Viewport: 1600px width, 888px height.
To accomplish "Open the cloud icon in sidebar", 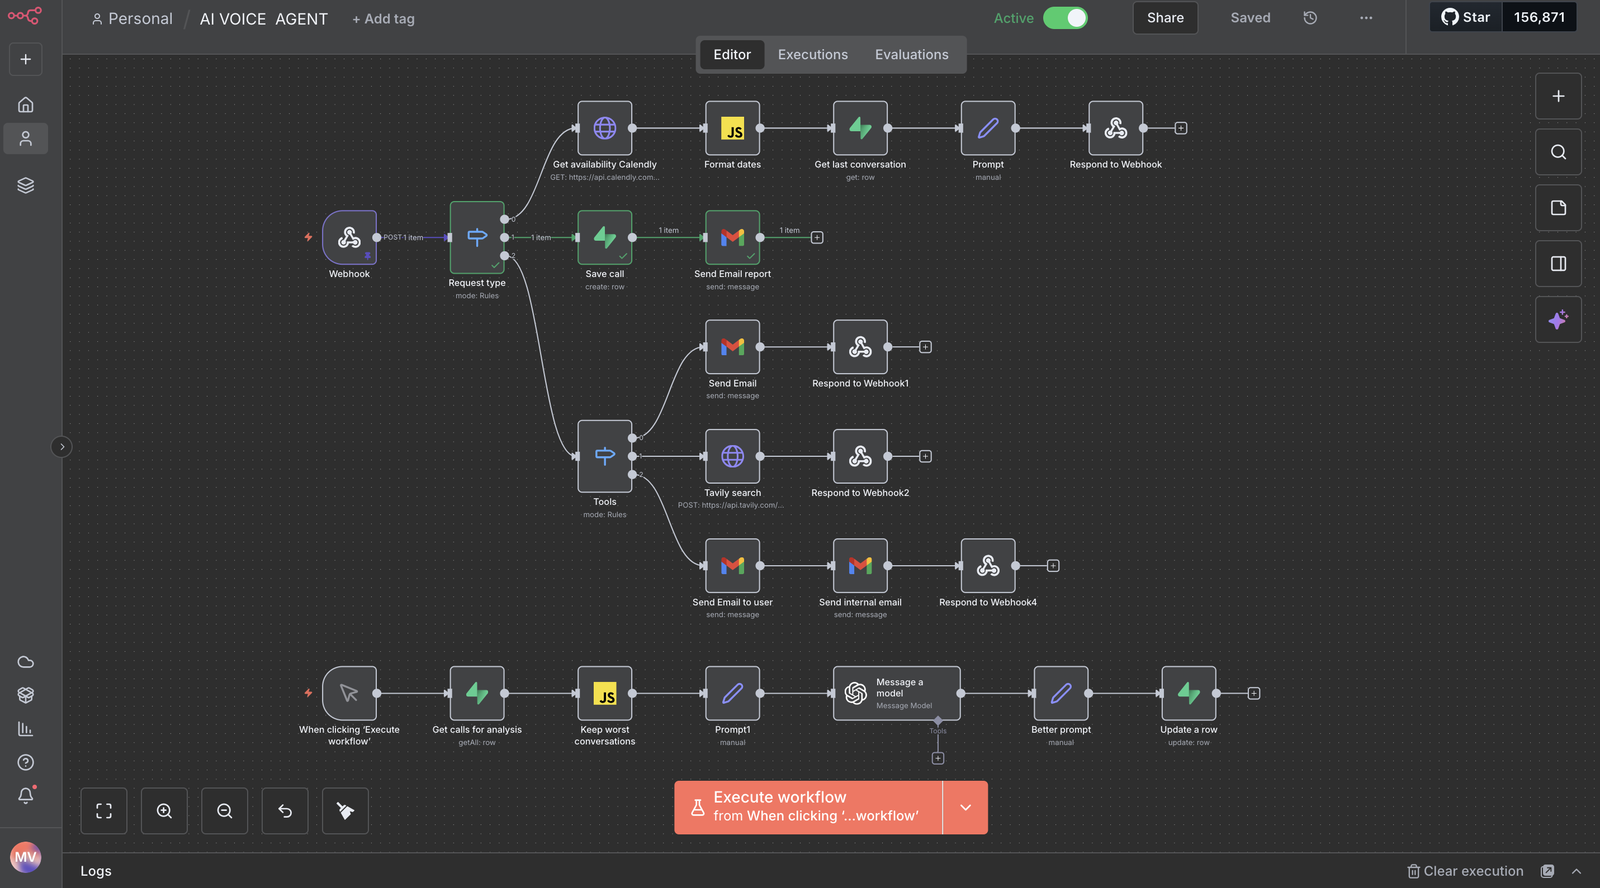I will coord(26,662).
